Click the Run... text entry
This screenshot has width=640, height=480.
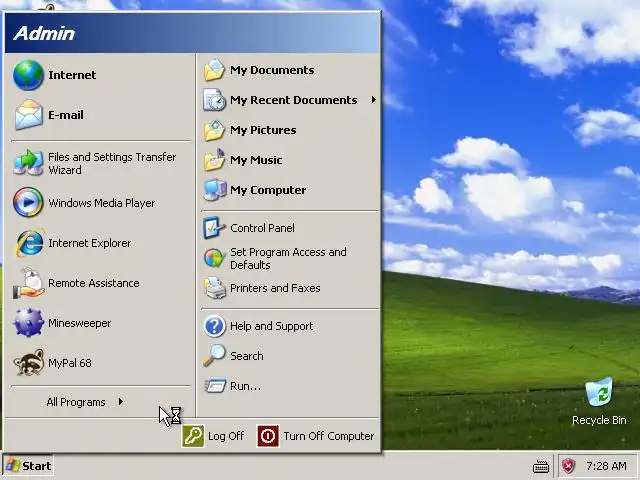[x=245, y=386]
